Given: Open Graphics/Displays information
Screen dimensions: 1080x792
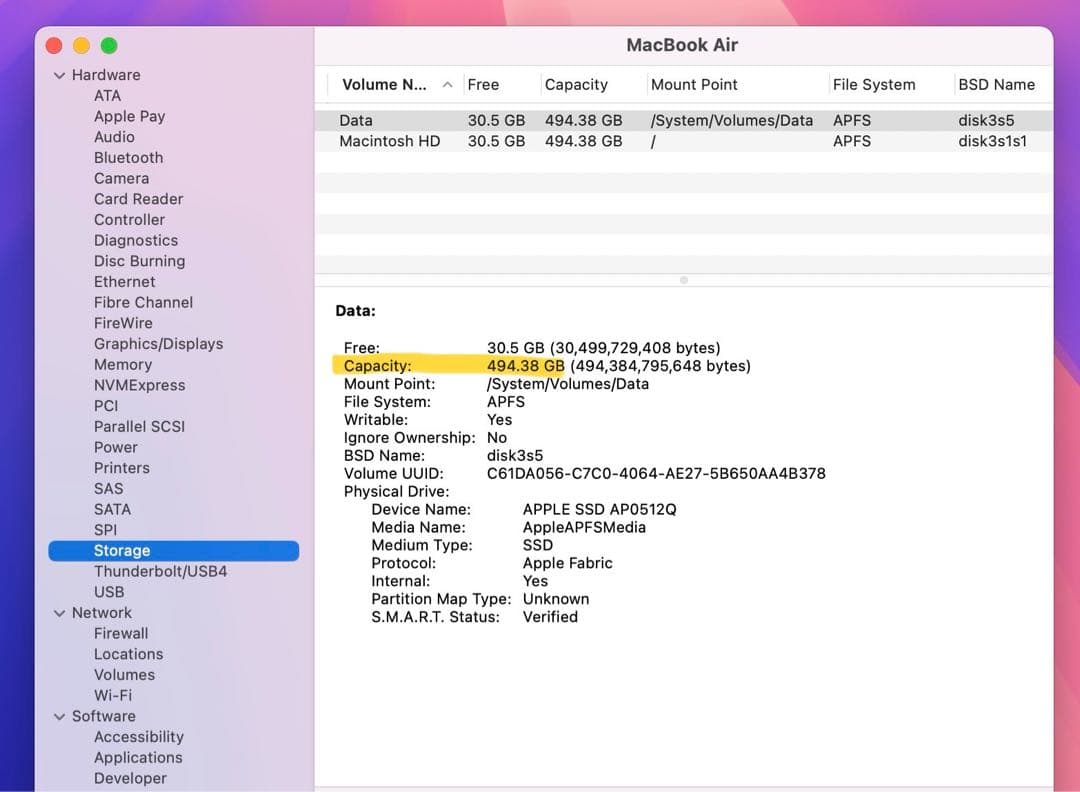Looking at the screenshot, I should click(158, 343).
